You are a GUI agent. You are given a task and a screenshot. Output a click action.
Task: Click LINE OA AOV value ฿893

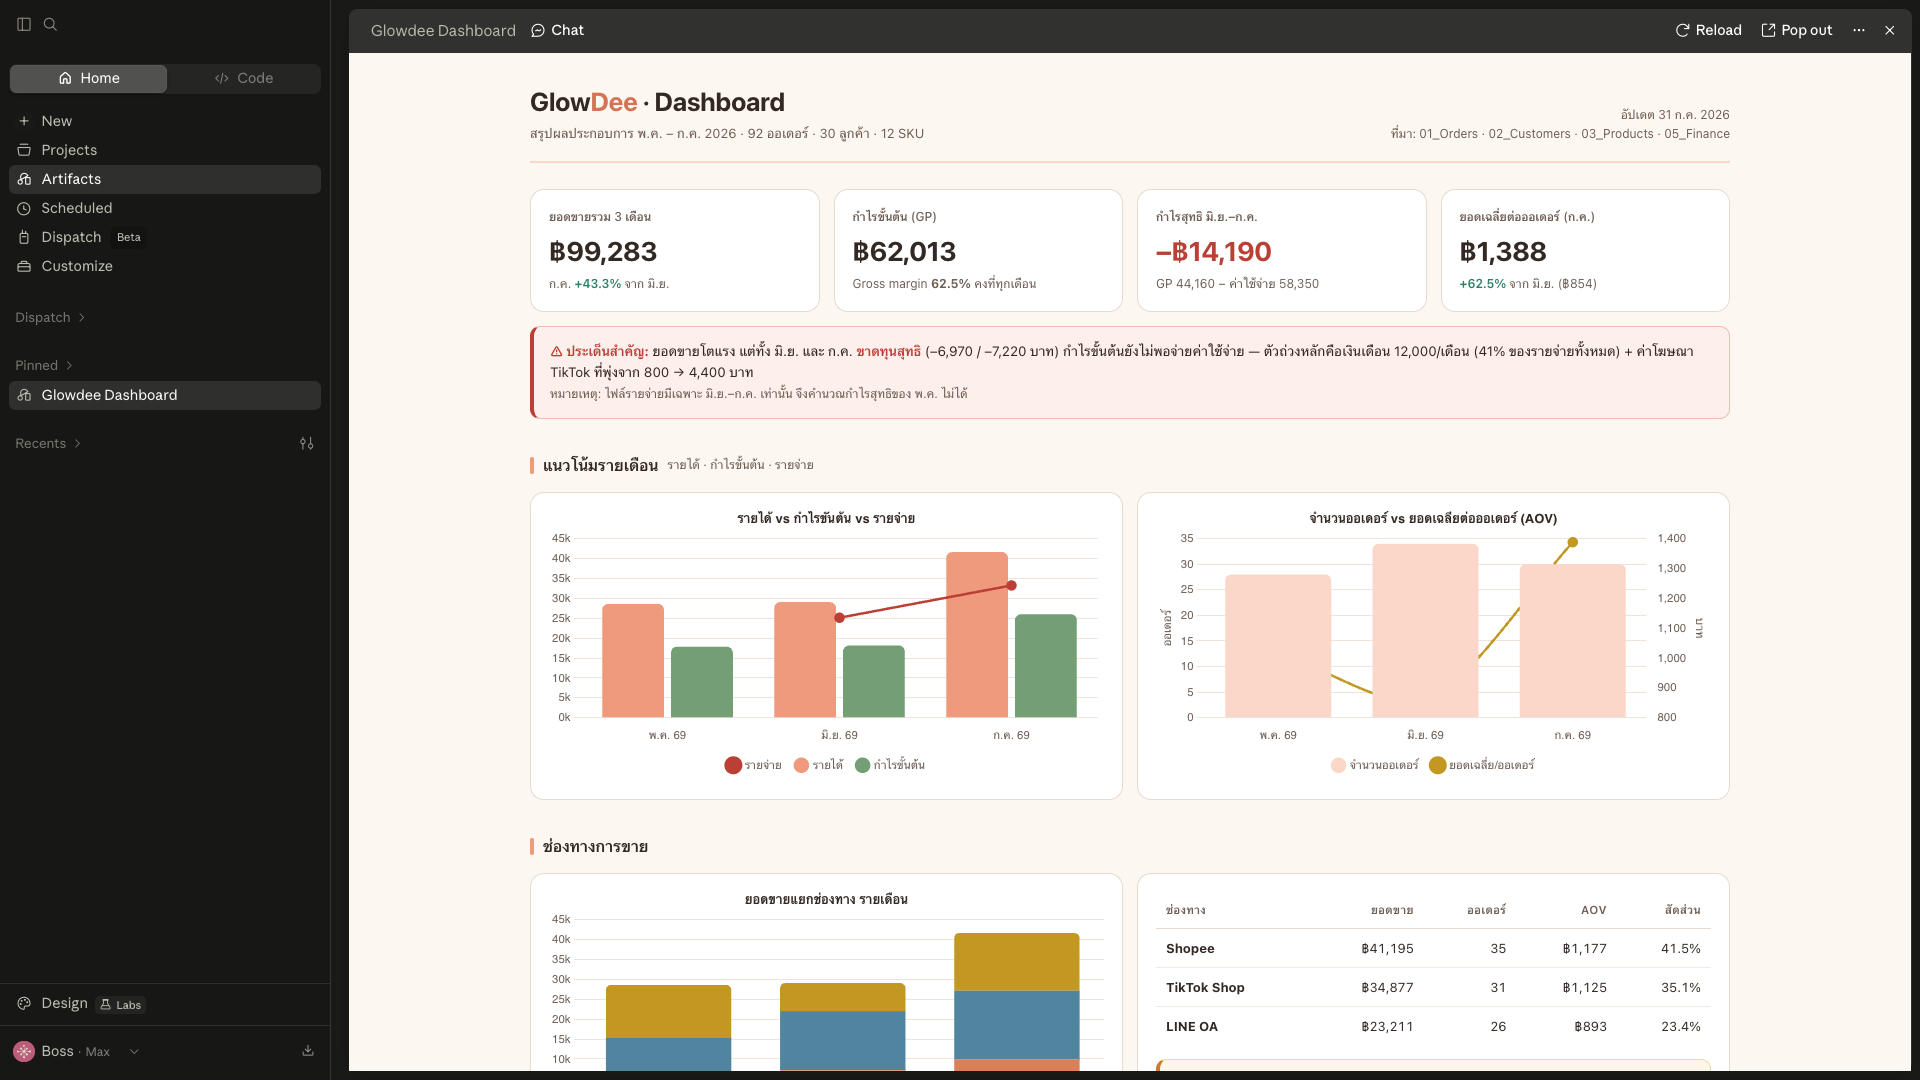tap(1590, 1027)
